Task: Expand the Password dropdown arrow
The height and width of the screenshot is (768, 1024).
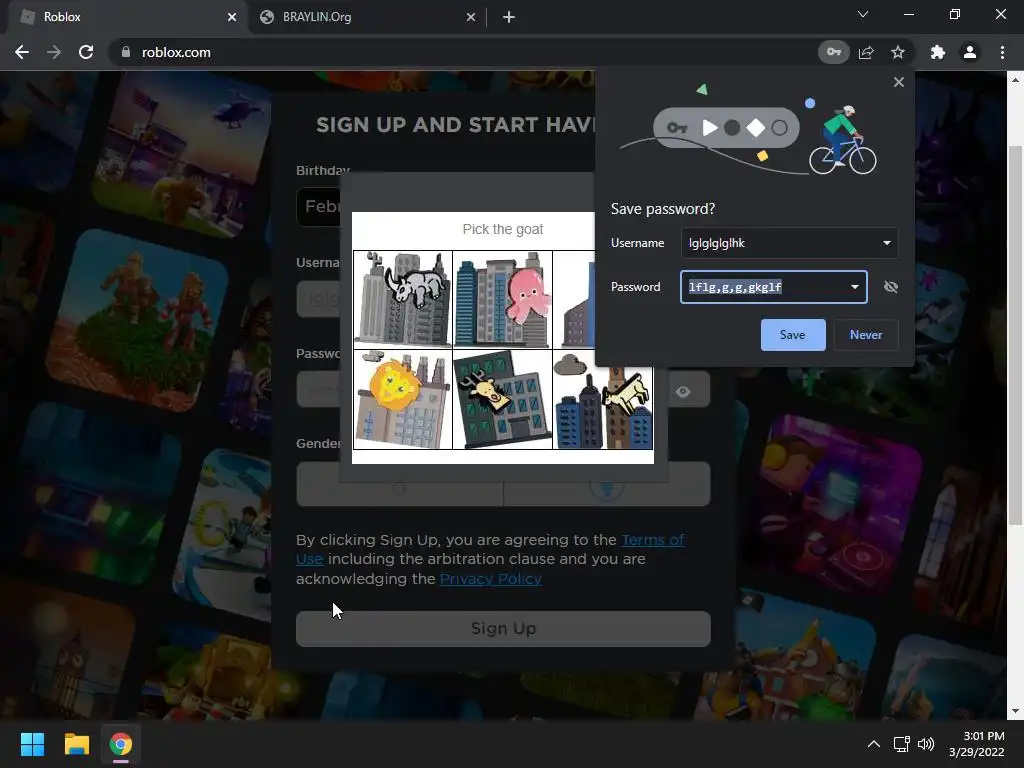Action: pyautogui.click(x=854, y=287)
